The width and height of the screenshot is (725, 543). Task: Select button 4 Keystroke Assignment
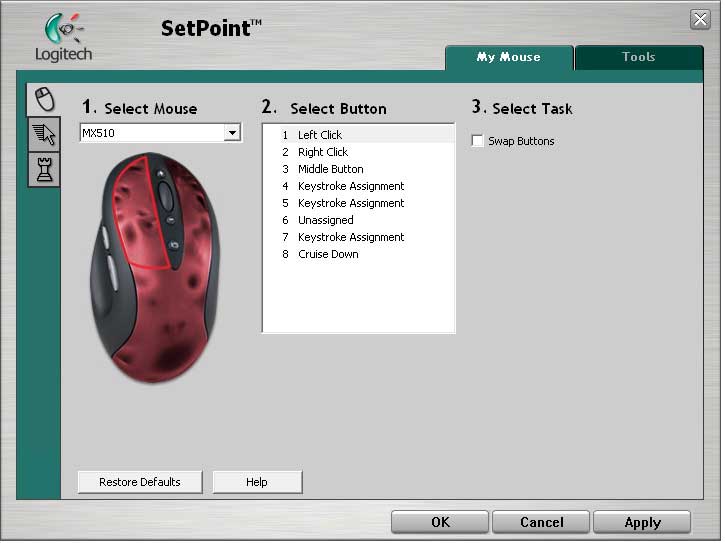click(x=359, y=186)
